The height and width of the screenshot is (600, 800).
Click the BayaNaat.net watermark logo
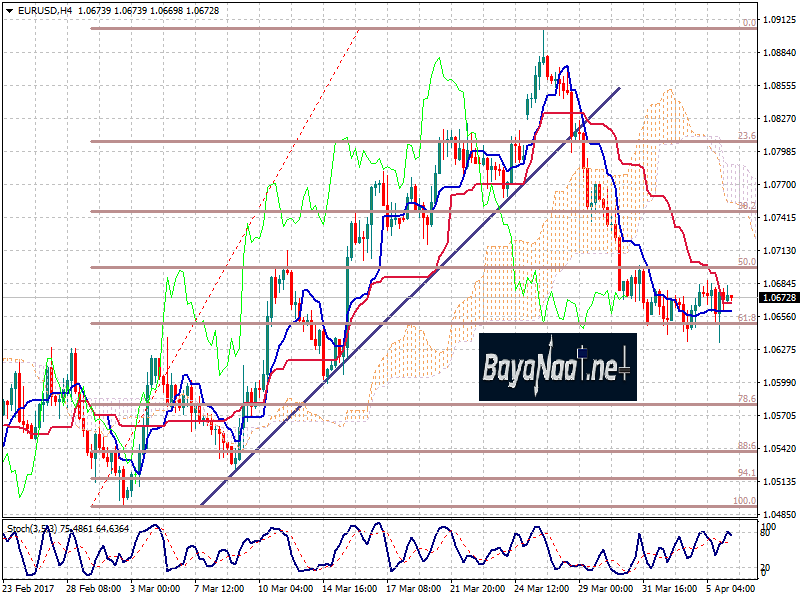point(556,366)
